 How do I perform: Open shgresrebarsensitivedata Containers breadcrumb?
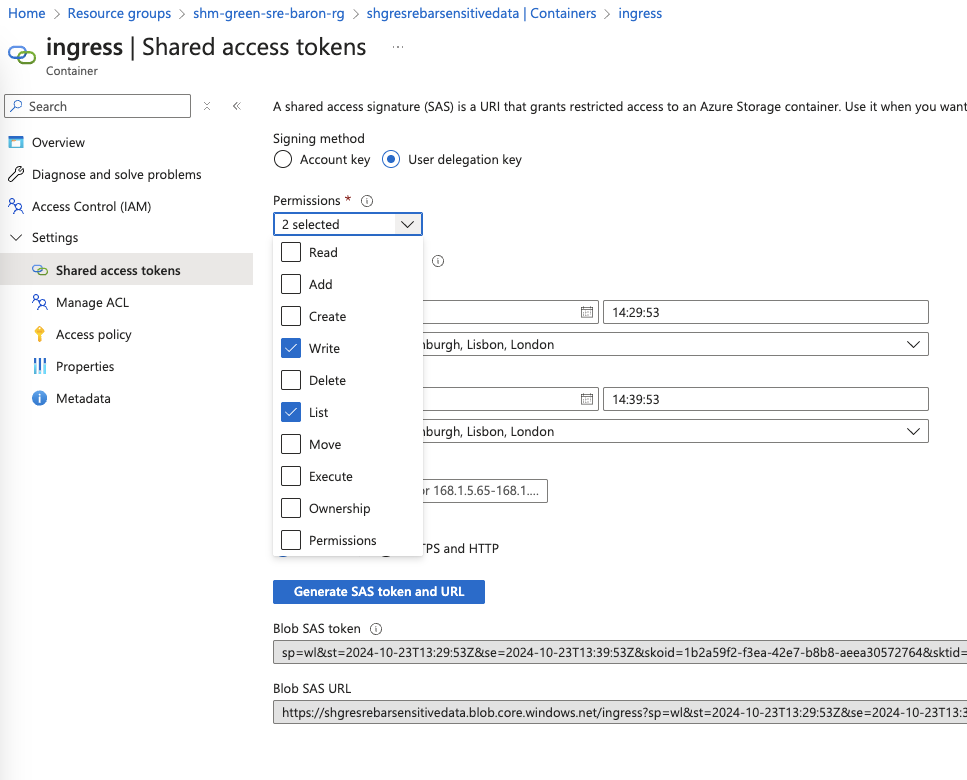(481, 14)
